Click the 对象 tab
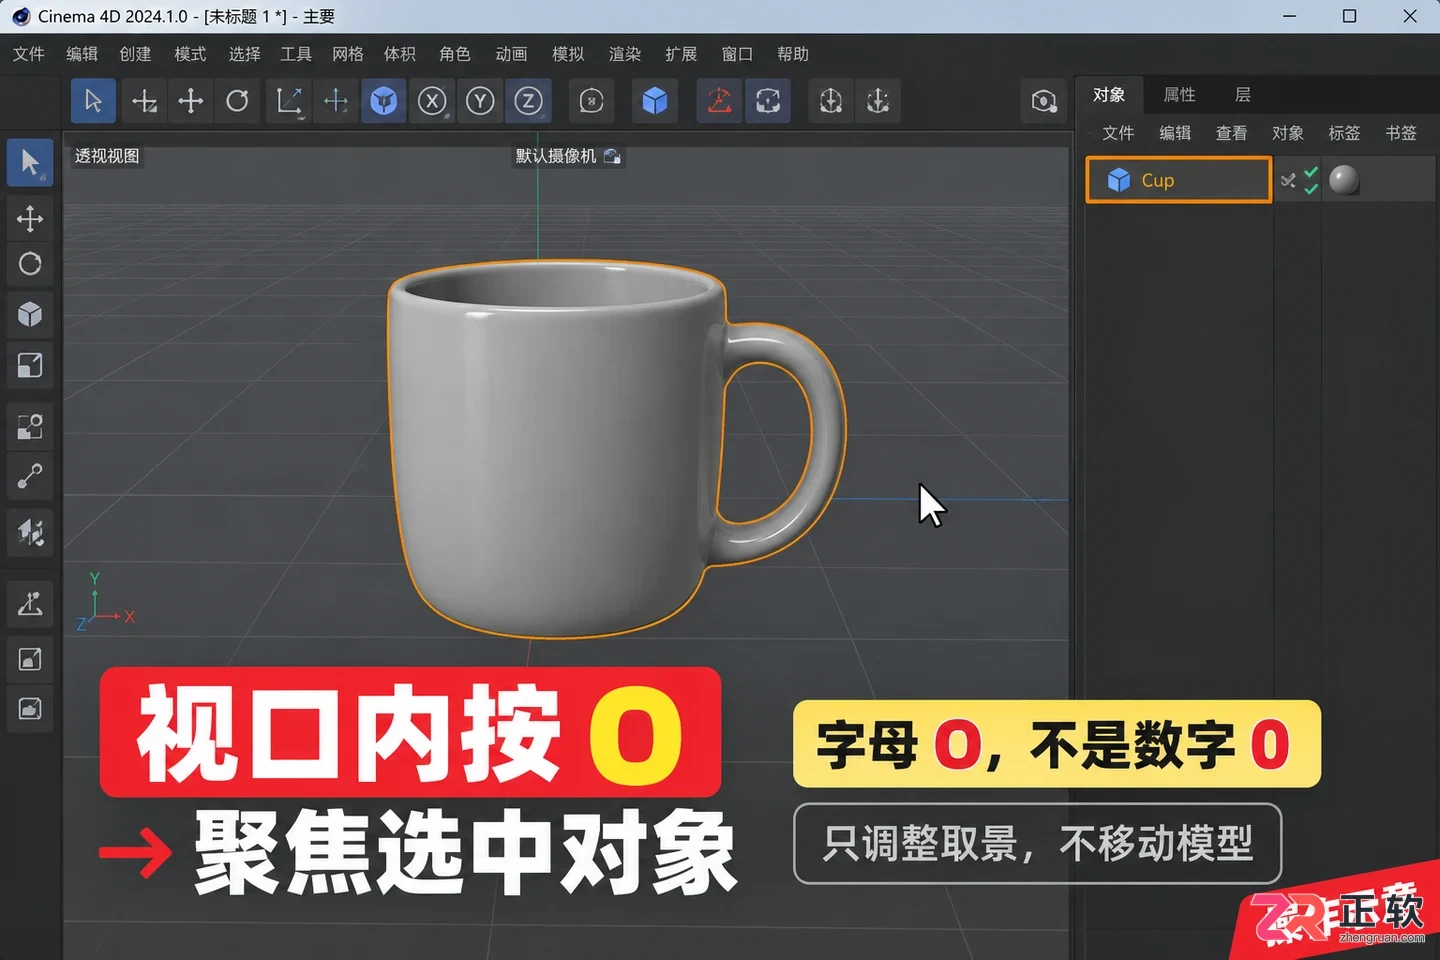The width and height of the screenshot is (1440, 960). pos(1109,95)
